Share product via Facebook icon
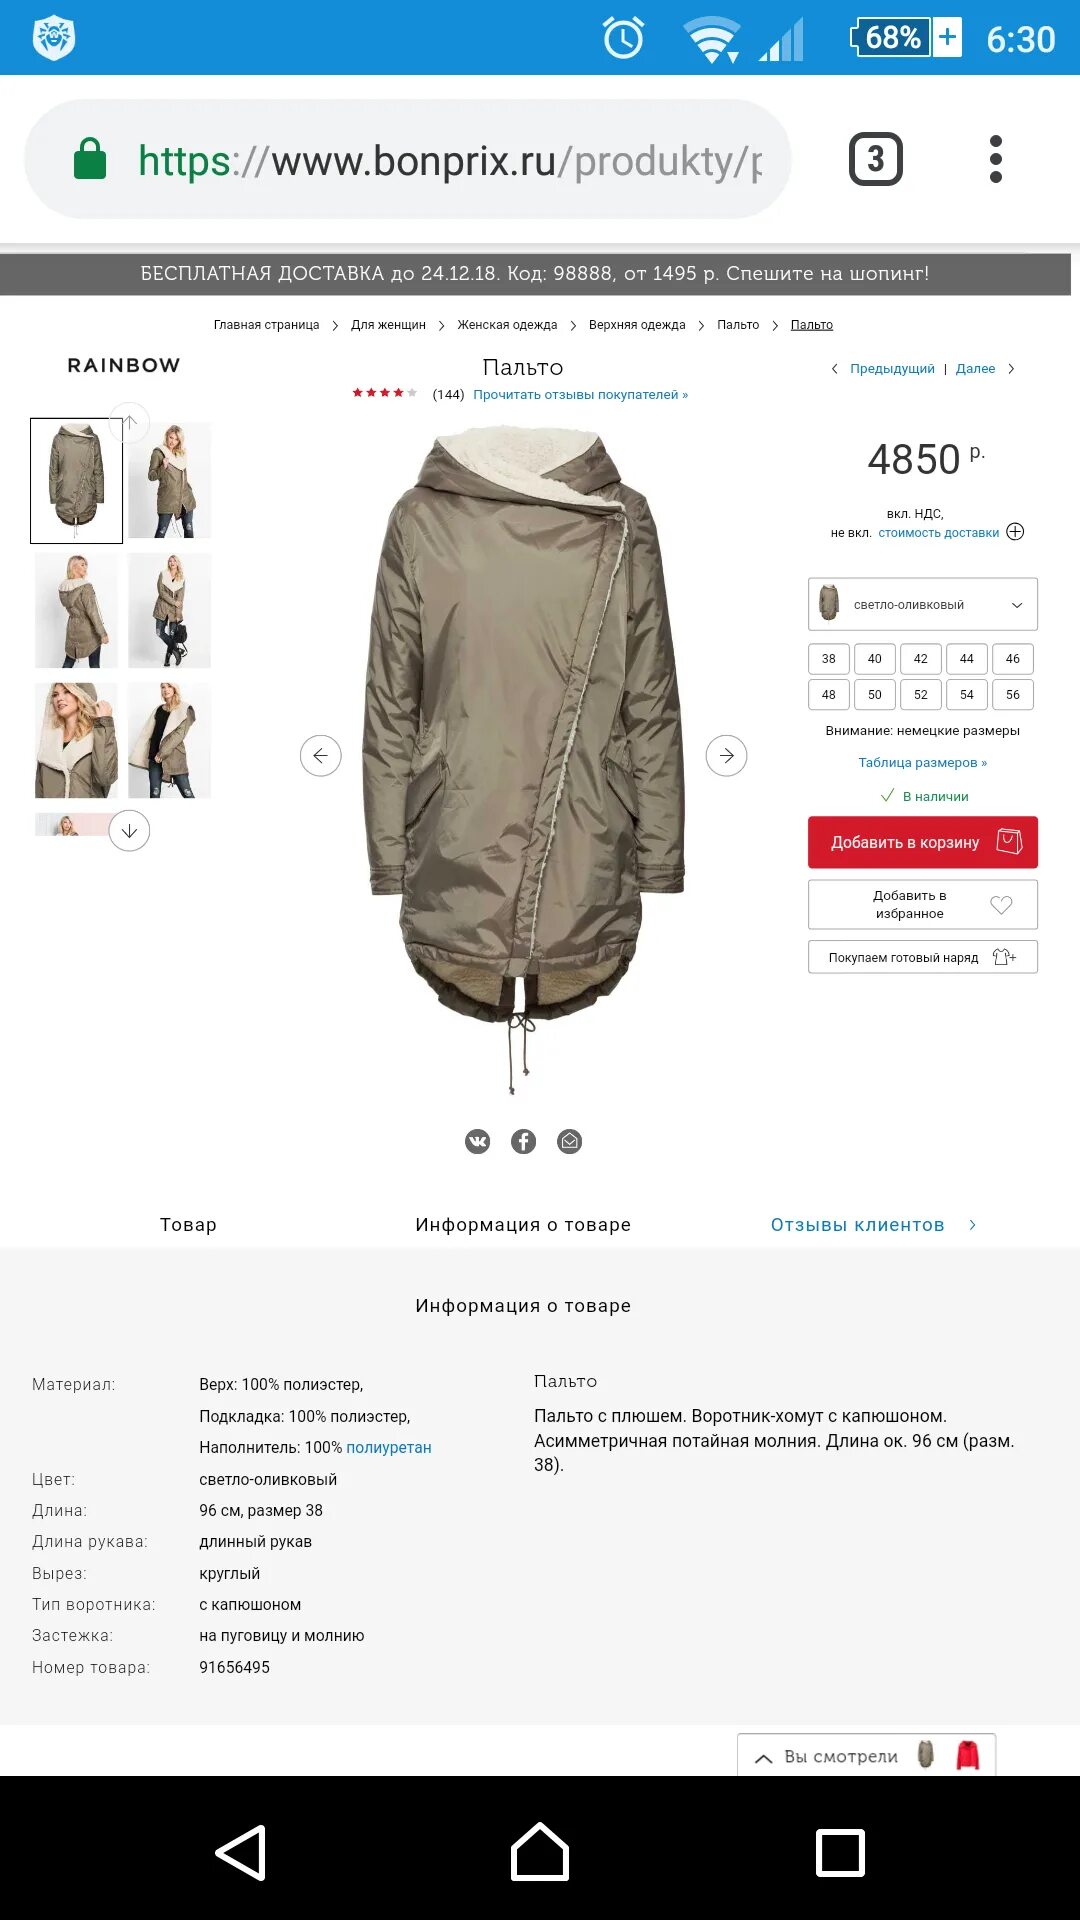The height and width of the screenshot is (1920, 1080). coord(523,1141)
